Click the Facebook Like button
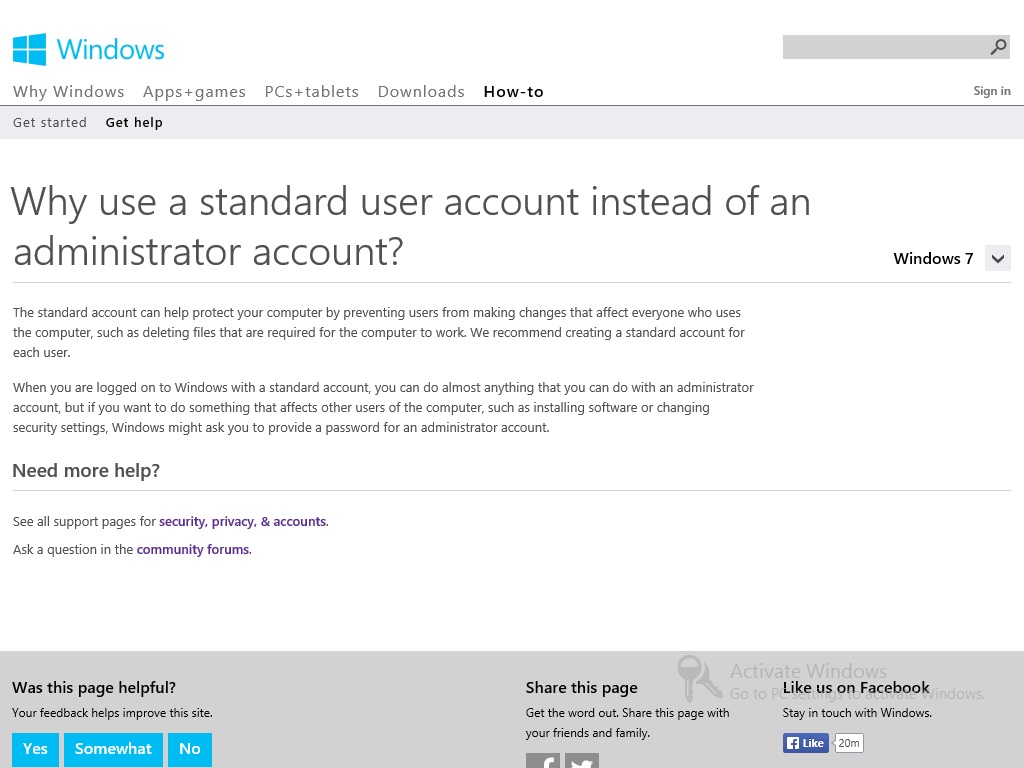This screenshot has width=1024, height=768. coord(806,743)
